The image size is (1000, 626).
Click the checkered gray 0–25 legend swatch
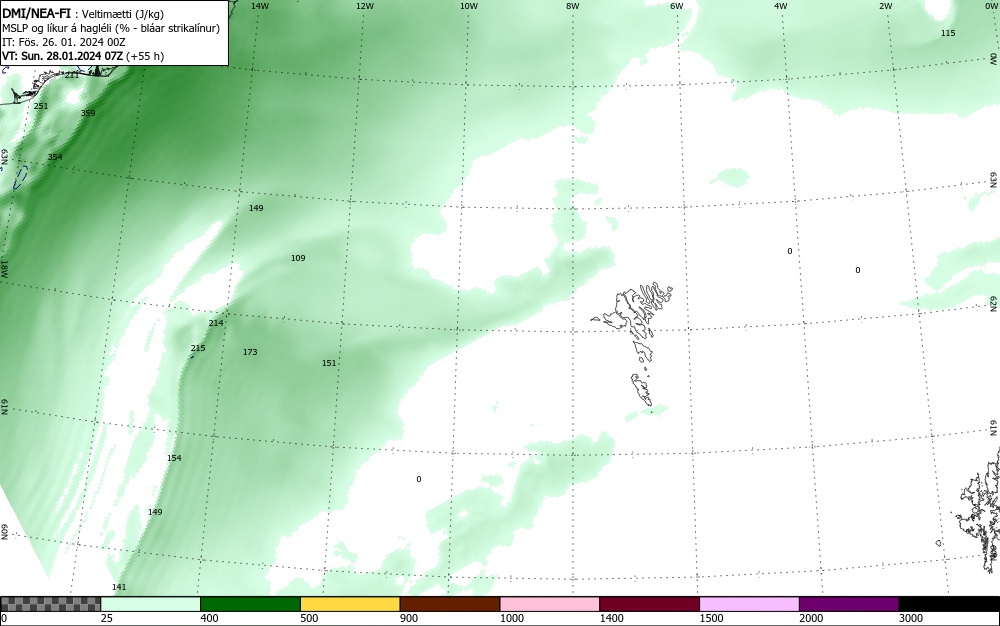[x=50, y=604]
